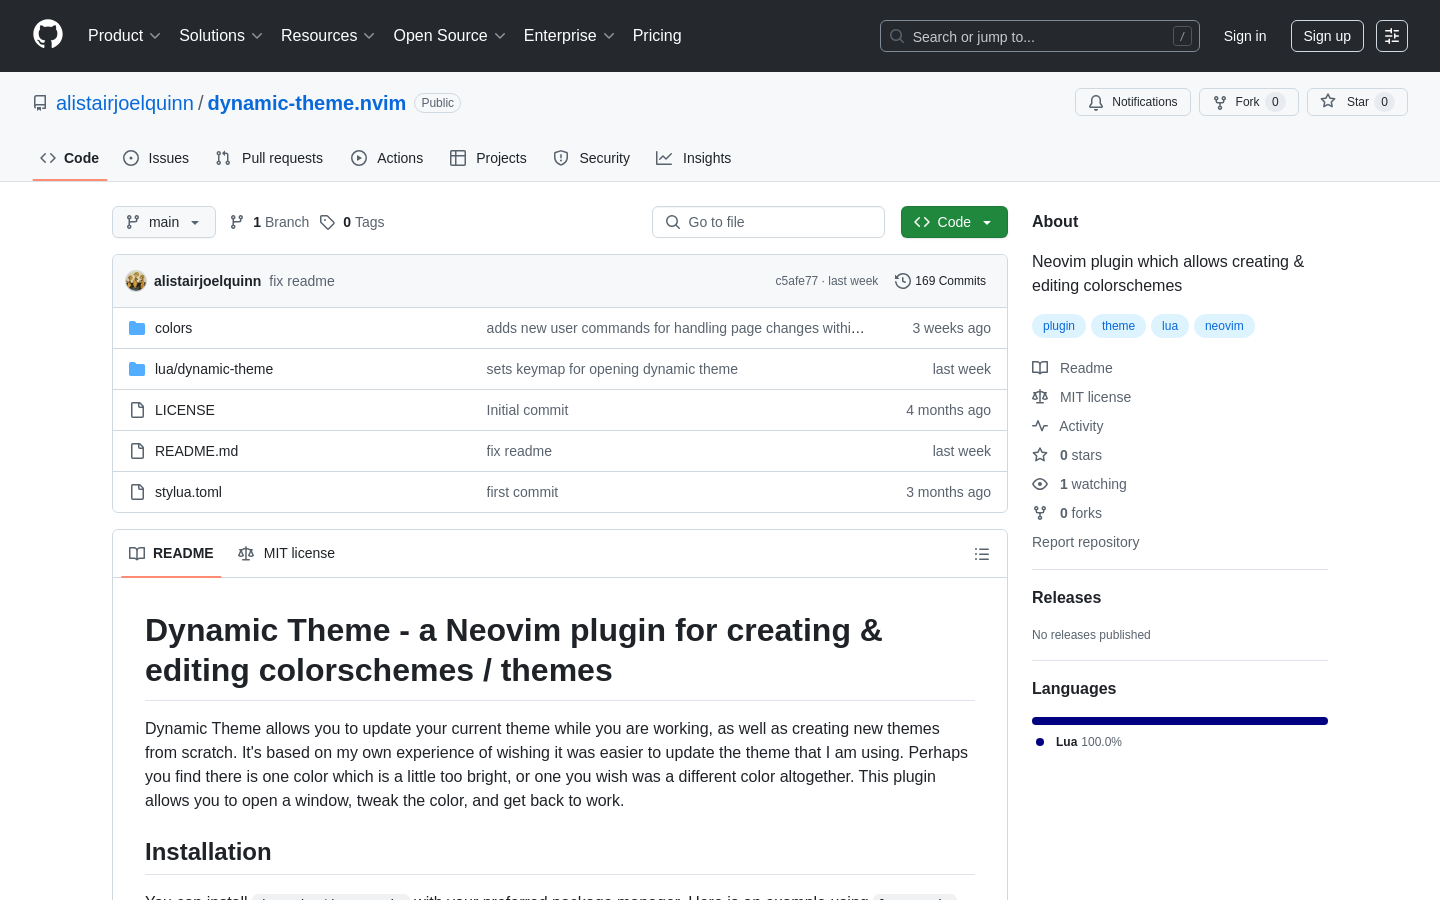Image resolution: width=1440 pixels, height=900 pixels.
Task: Click the bell Notifications button
Action: [x=1133, y=102]
